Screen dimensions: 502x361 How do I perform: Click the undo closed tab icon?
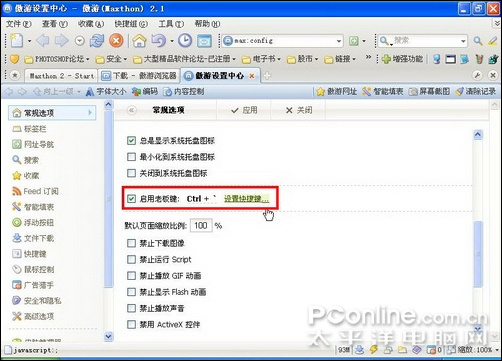[x=158, y=41]
